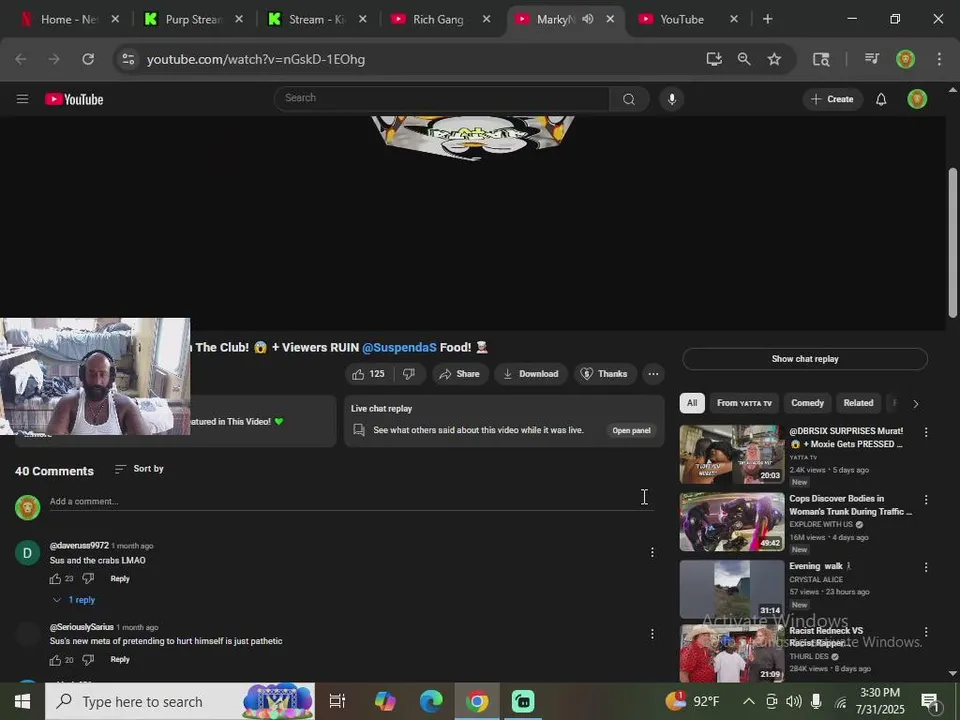Image resolution: width=960 pixels, height=720 pixels.
Task: Click the page vertical scrollbar thumb
Action: tap(953, 242)
